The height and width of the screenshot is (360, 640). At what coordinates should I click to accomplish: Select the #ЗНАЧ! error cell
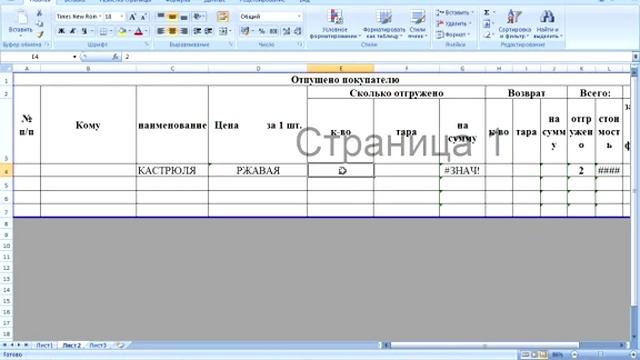462,171
